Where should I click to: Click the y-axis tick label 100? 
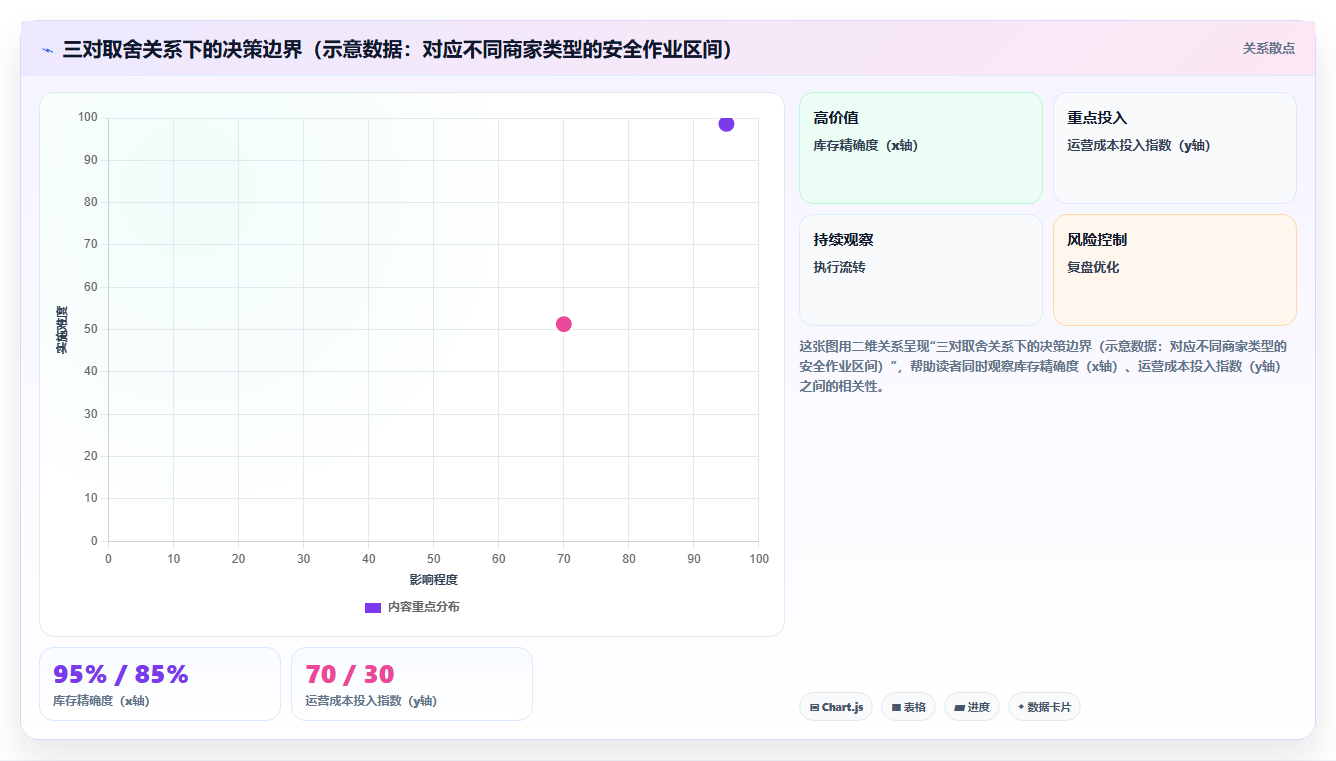88,118
